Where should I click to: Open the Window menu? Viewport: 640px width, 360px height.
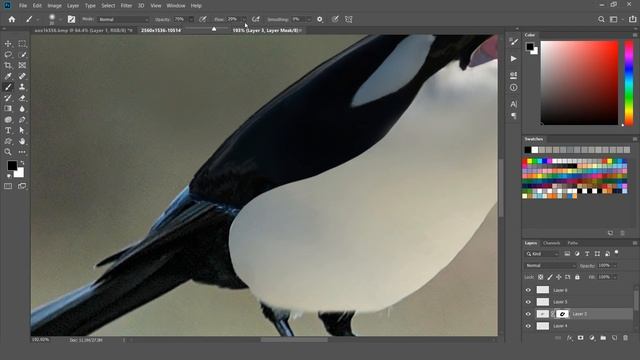[176, 6]
